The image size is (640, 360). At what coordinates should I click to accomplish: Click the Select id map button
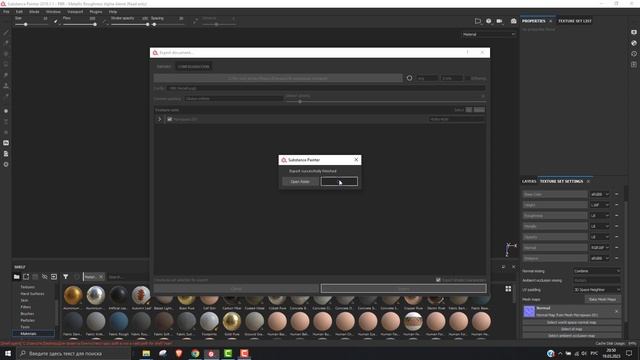[x=571, y=329]
